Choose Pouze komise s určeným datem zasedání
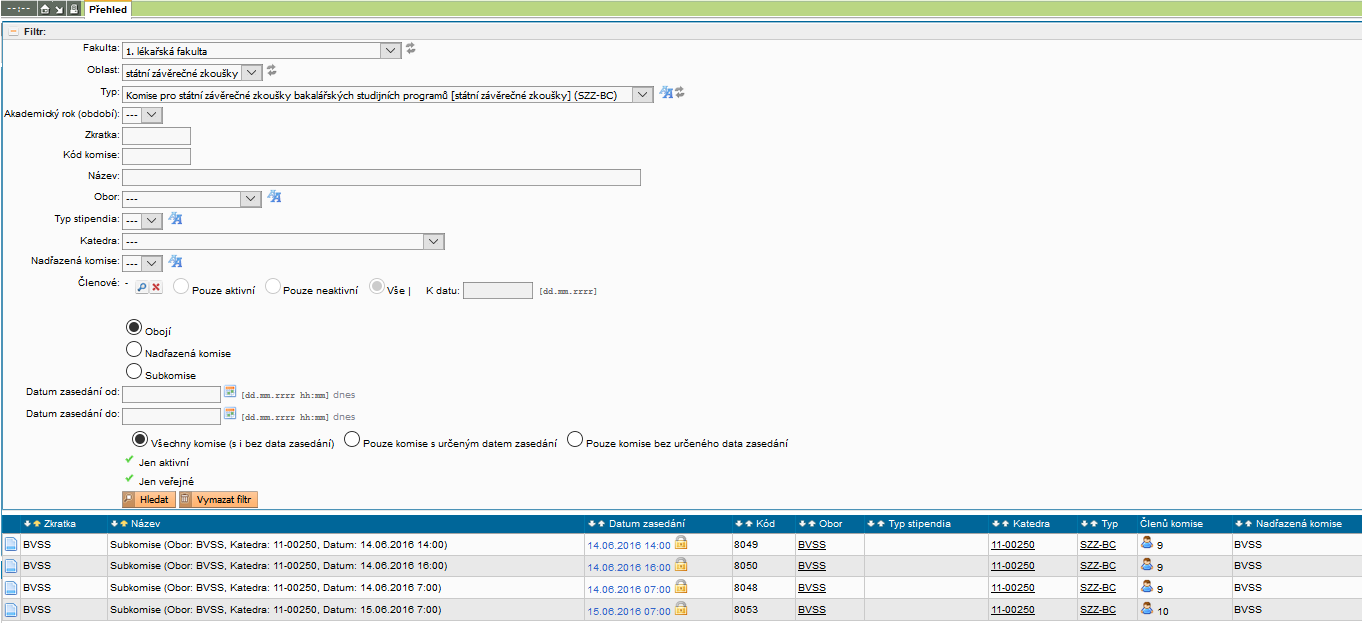This screenshot has width=1362, height=623. (352, 440)
